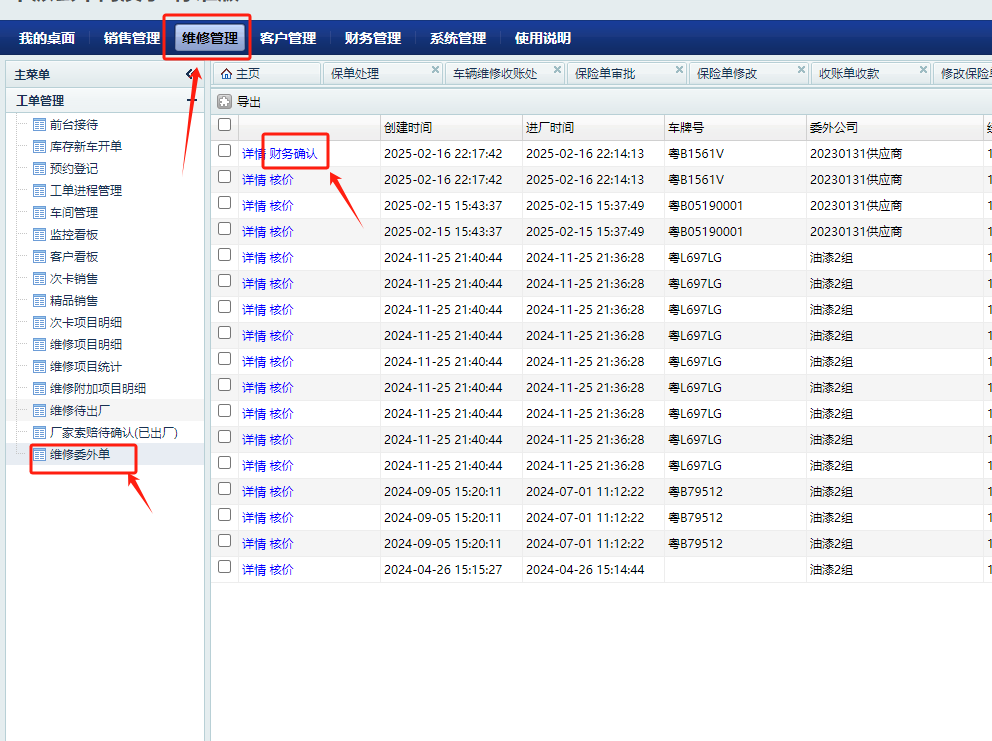Open the 财务管理 menu
This screenshot has width=992, height=741.
pyautogui.click(x=372, y=38)
